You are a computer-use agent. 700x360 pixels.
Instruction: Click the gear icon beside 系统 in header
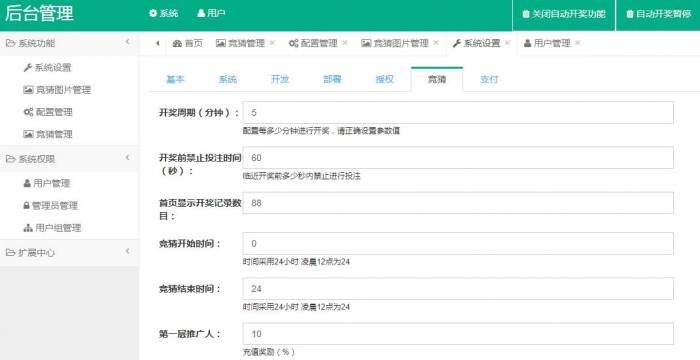pyautogui.click(x=153, y=13)
